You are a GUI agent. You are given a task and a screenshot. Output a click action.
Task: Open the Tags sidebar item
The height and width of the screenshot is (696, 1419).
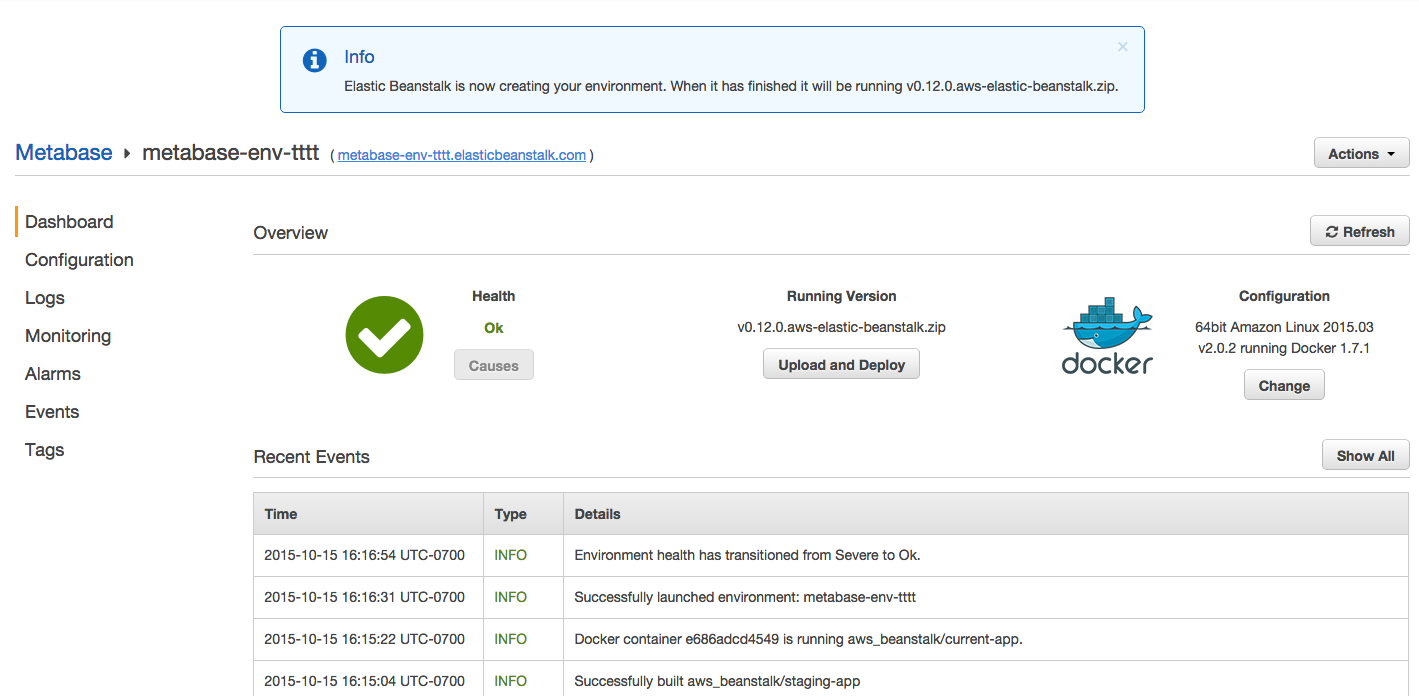tap(45, 450)
